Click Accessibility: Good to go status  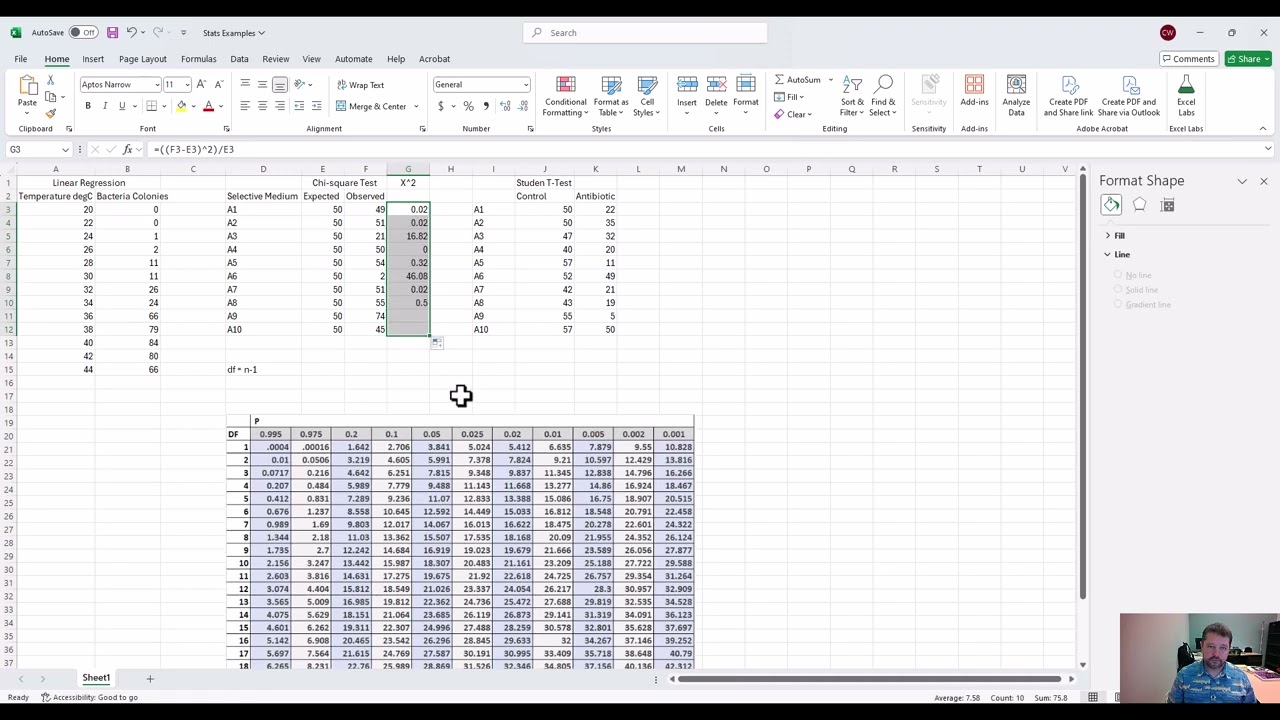90,697
